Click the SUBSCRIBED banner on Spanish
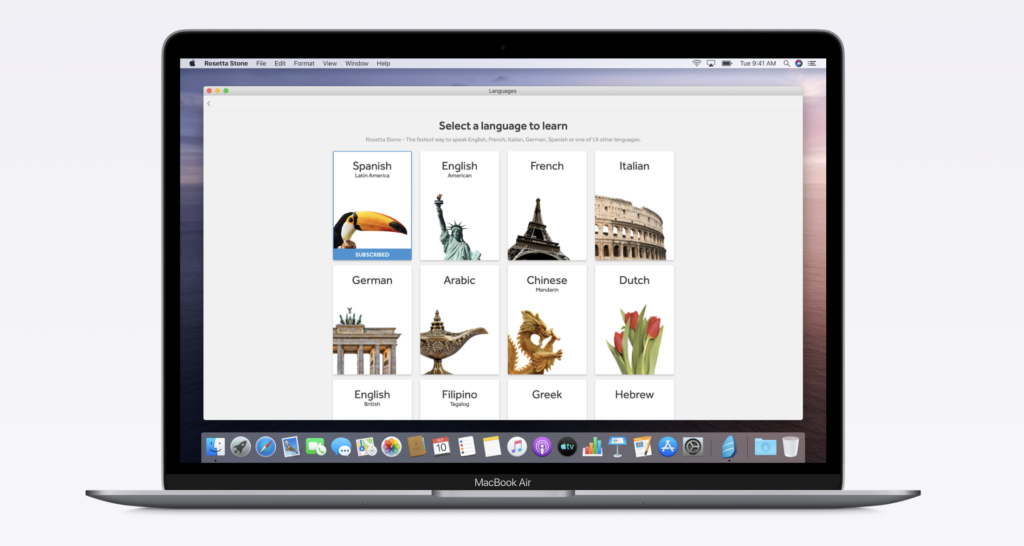Image resolution: width=1024 pixels, height=546 pixels. (372, 254)
